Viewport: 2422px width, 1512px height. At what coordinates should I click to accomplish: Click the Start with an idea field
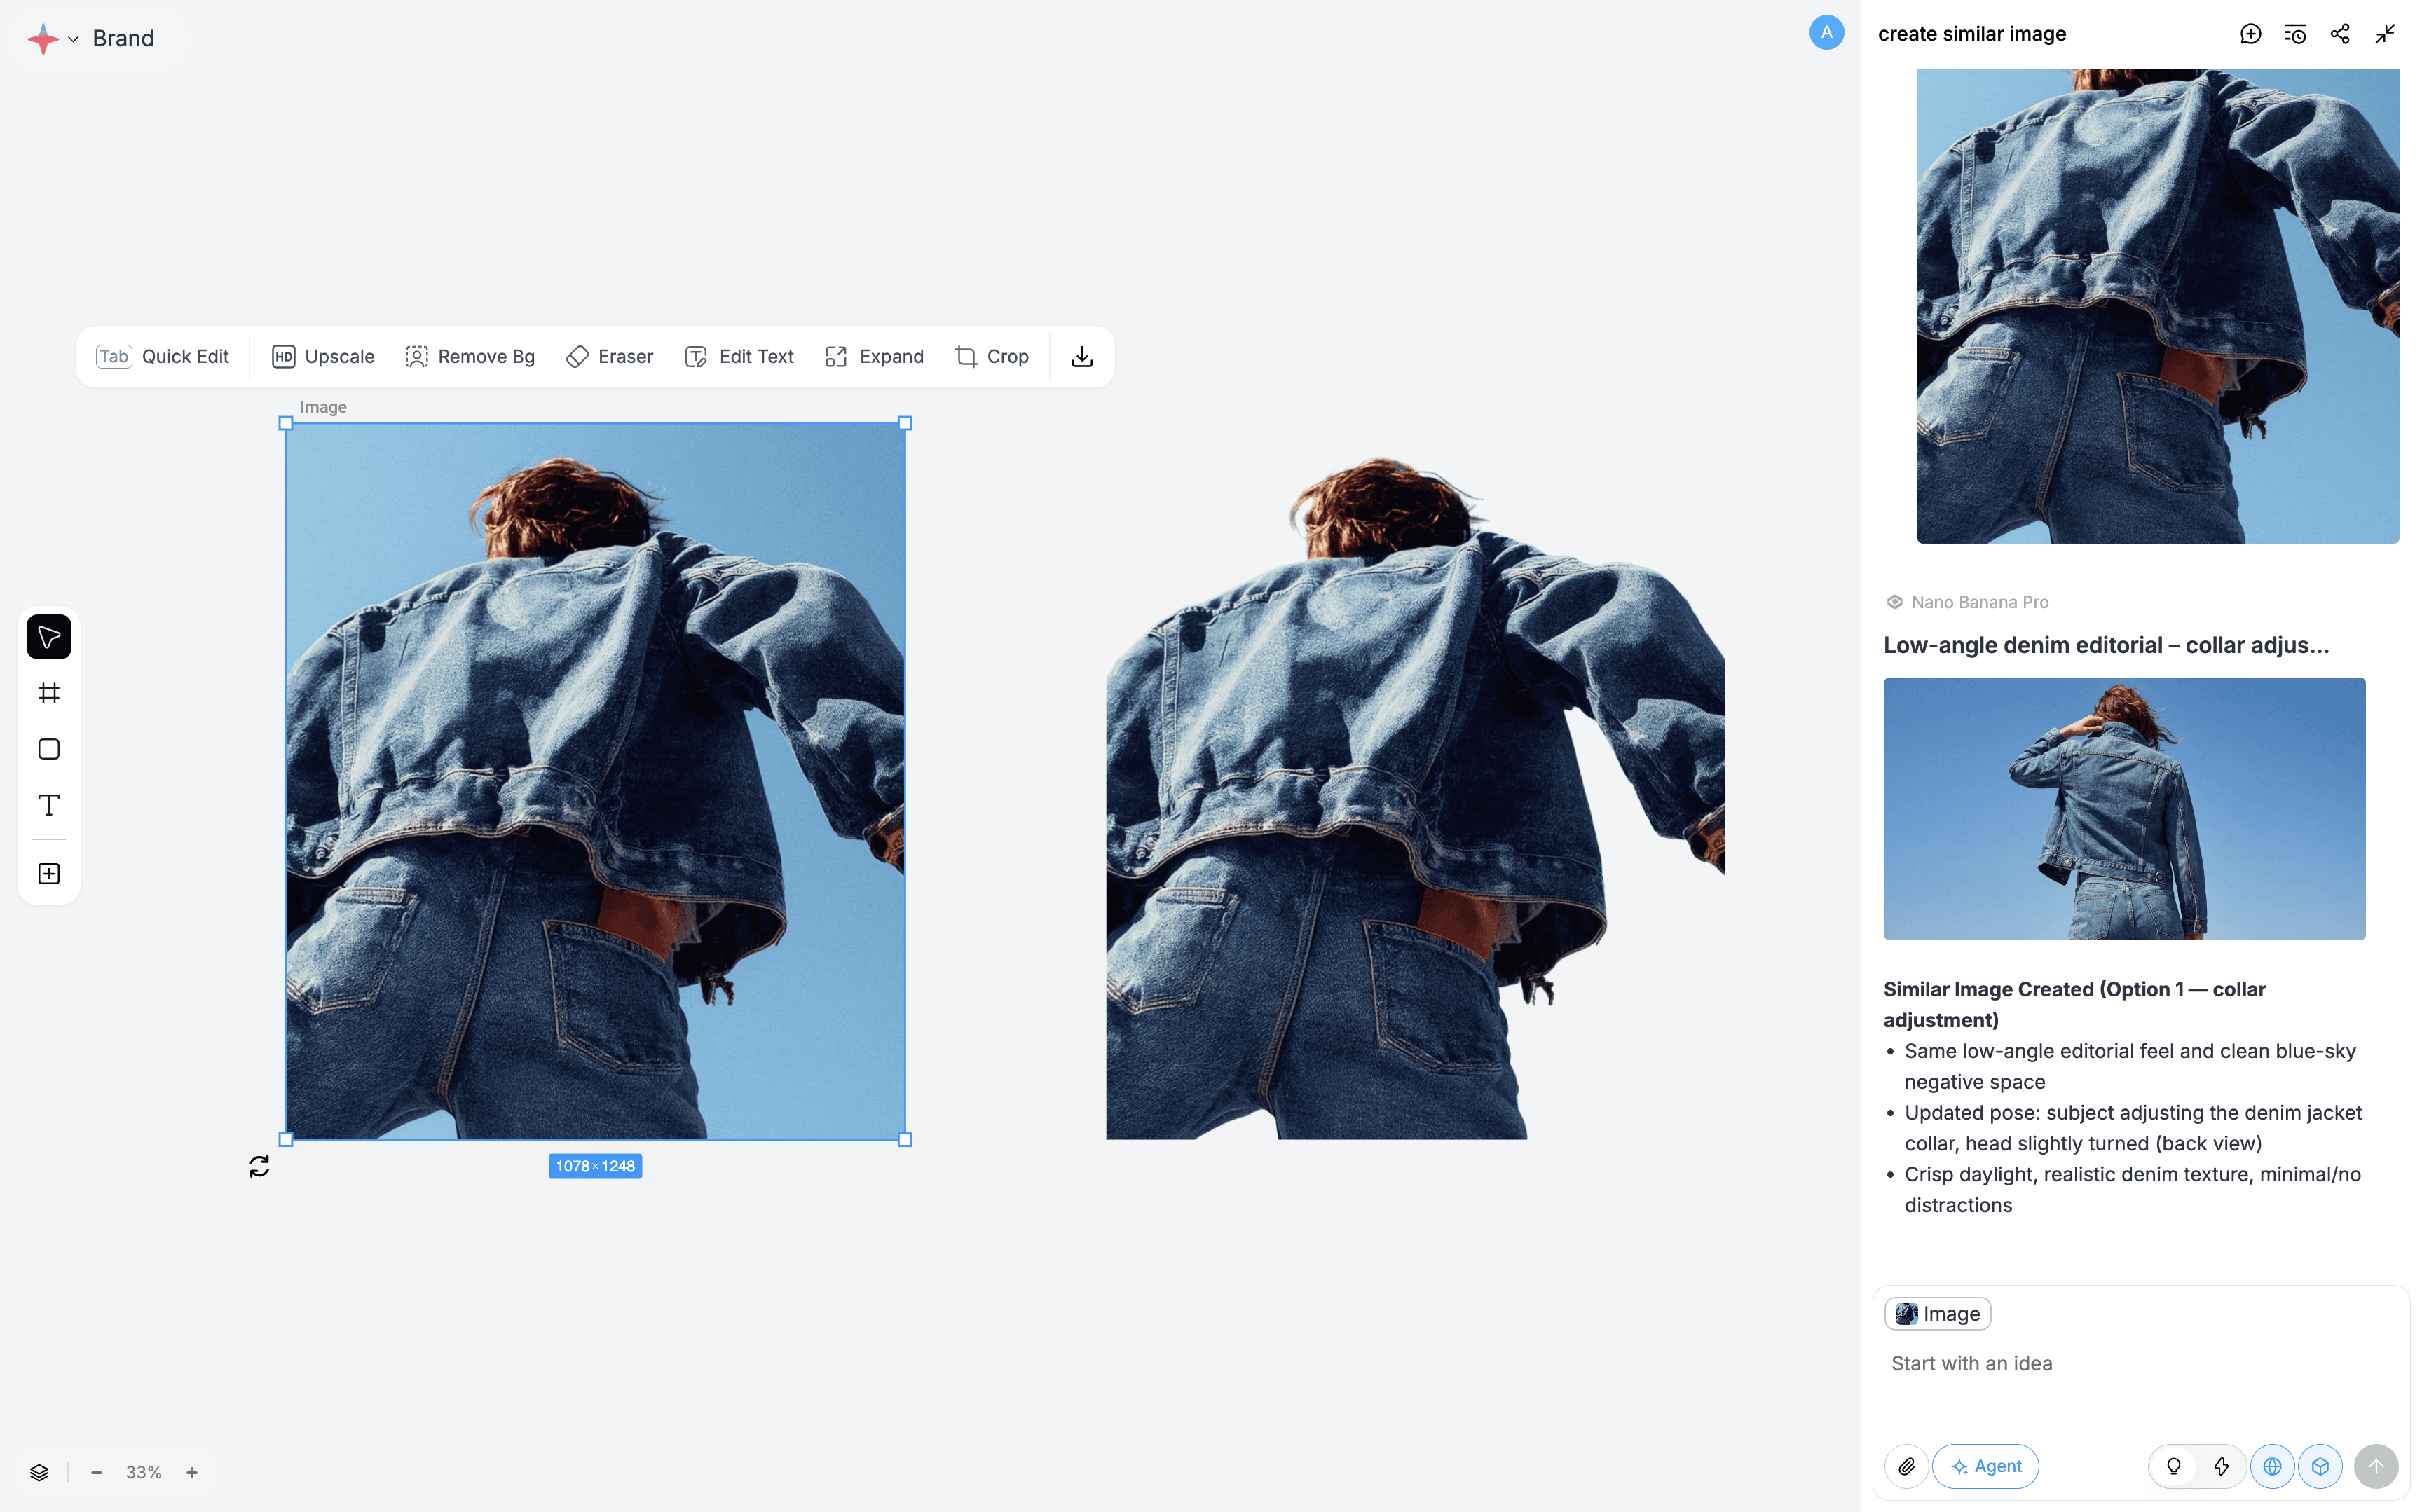pyautogui.click(x=2140, y=1363)
